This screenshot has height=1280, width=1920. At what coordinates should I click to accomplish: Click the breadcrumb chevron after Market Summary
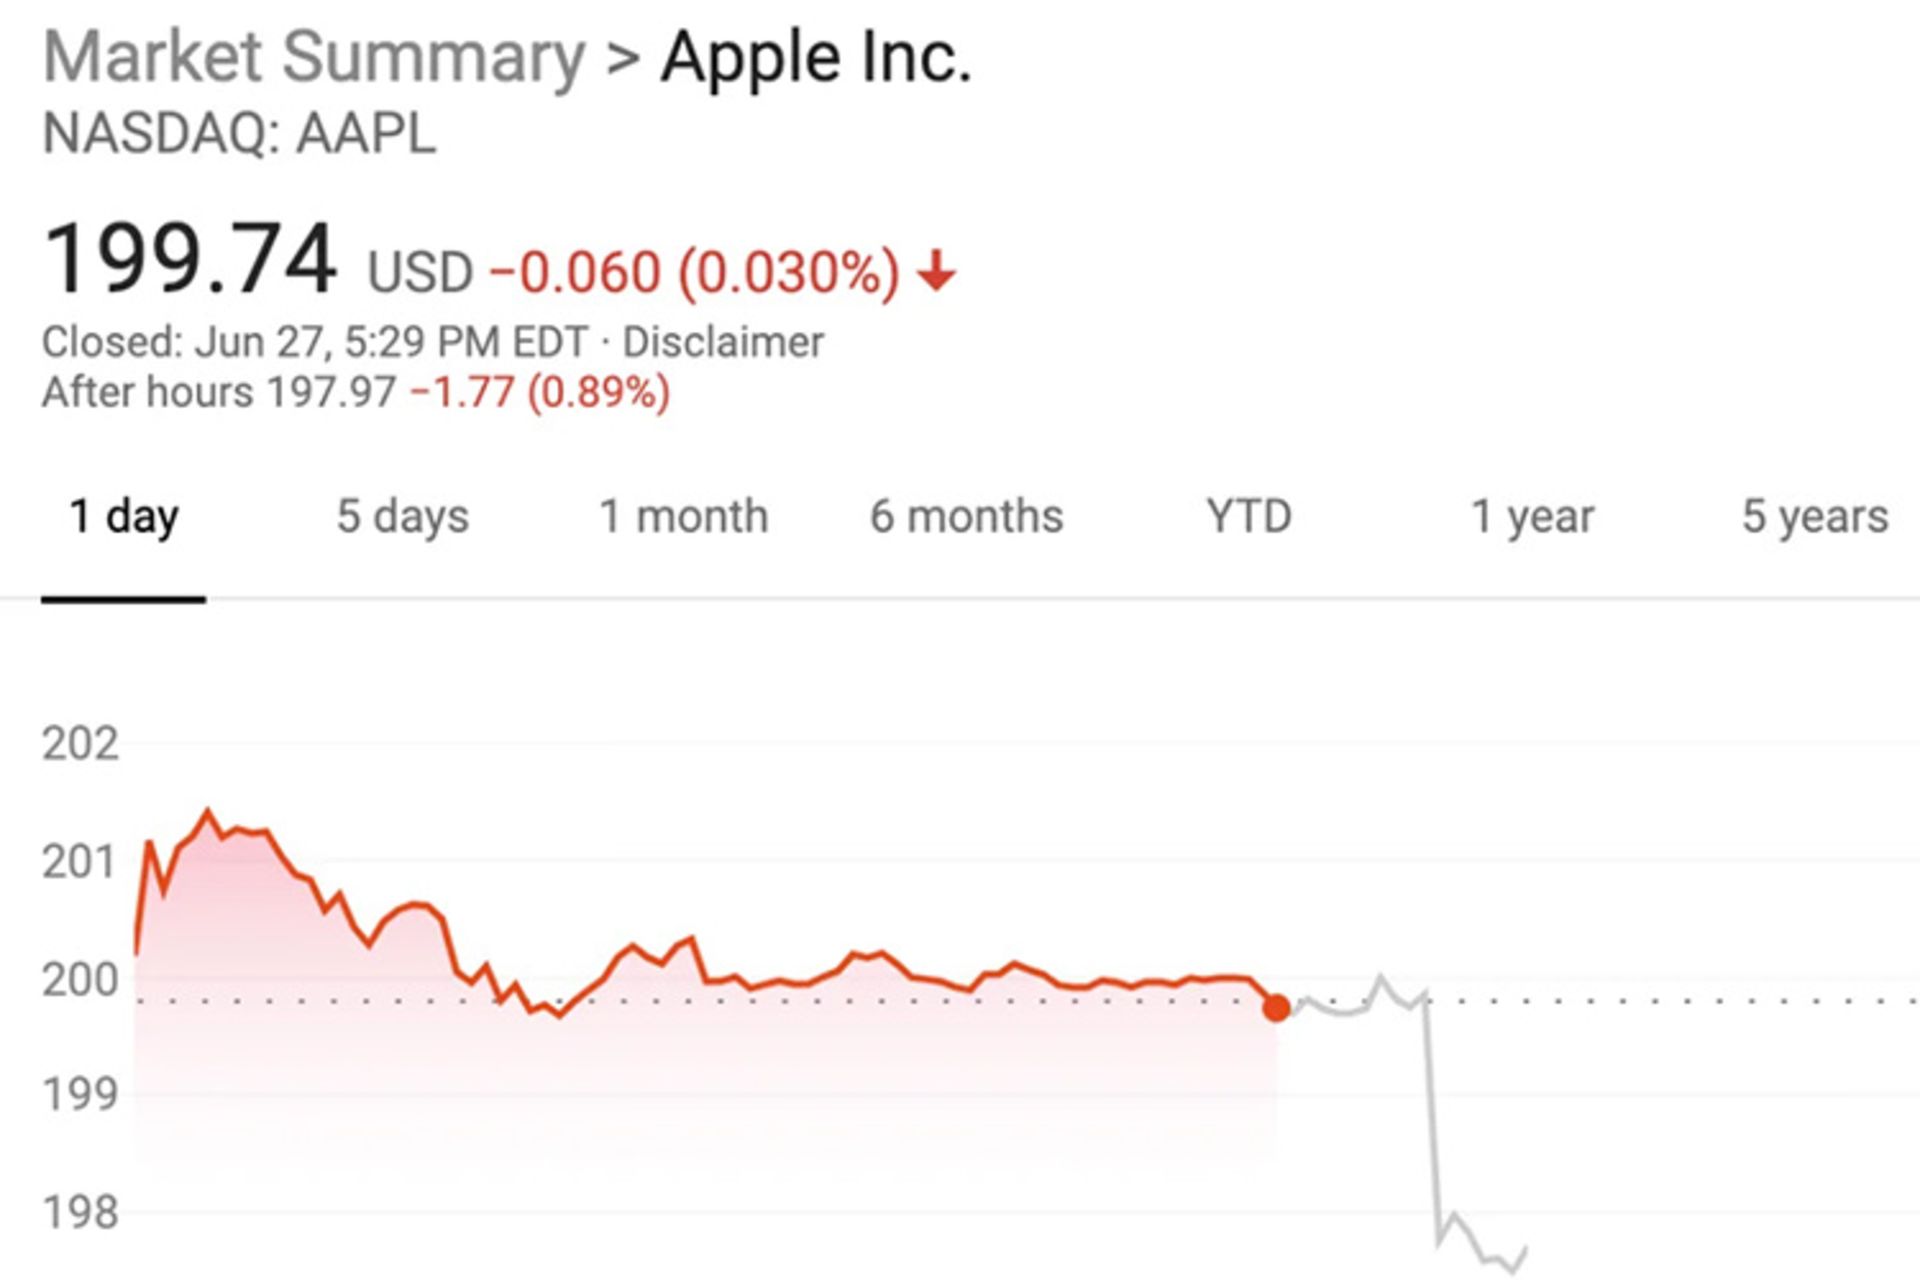(x=622, y=58)
